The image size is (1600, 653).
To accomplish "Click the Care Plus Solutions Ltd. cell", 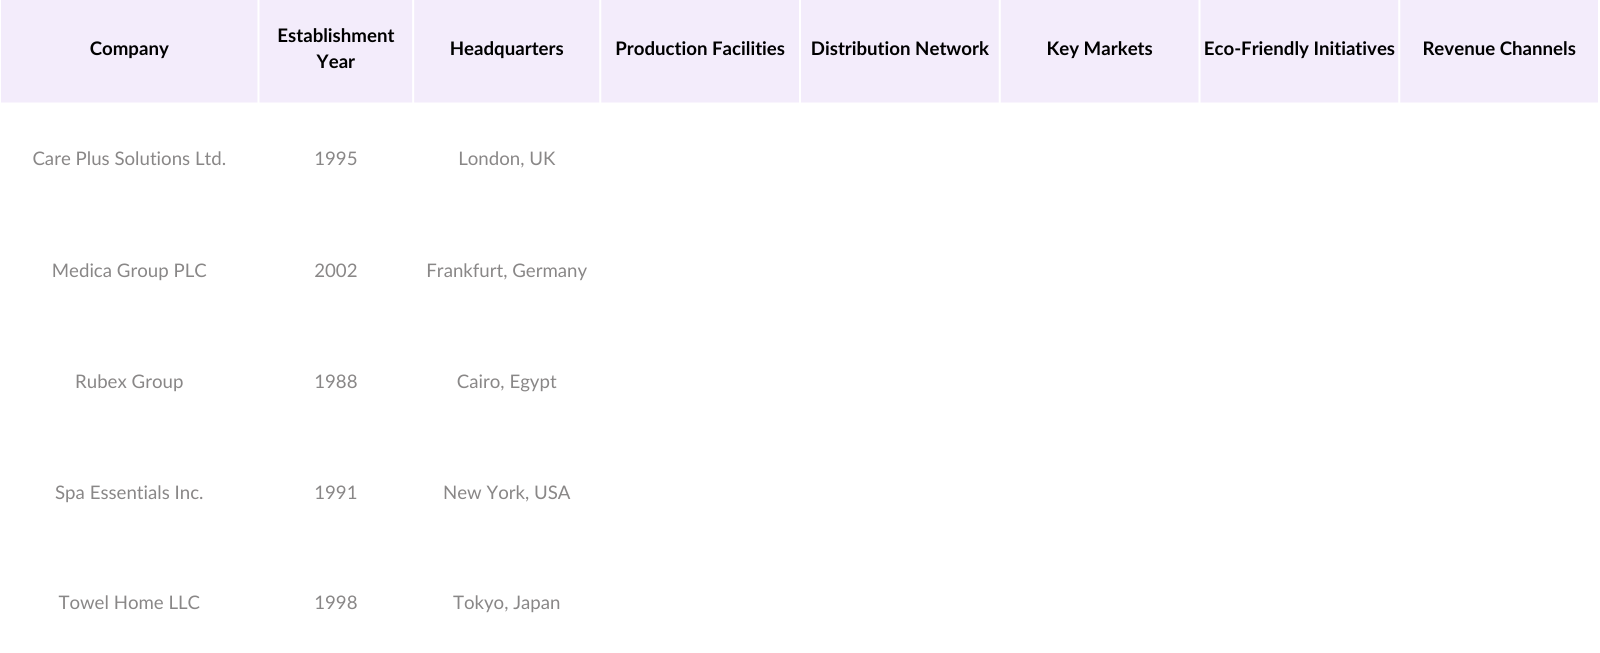I will pyautogui.click(x=129, y=159).
